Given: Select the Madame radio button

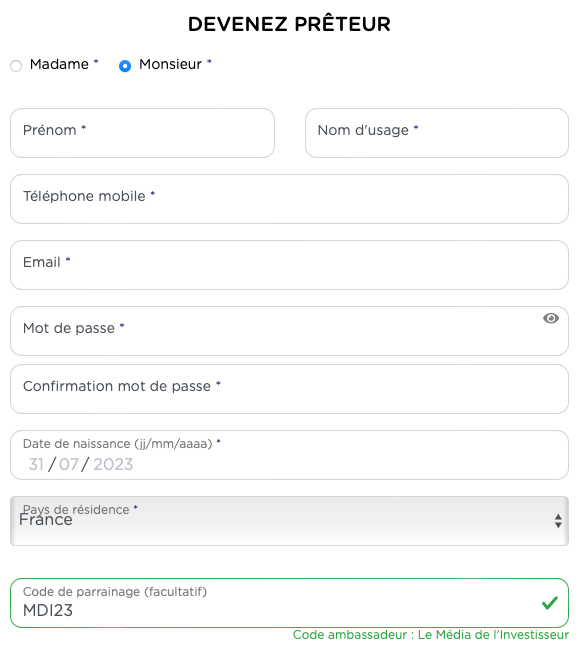Looking at the screenshot, I should (x=16, y=66).
